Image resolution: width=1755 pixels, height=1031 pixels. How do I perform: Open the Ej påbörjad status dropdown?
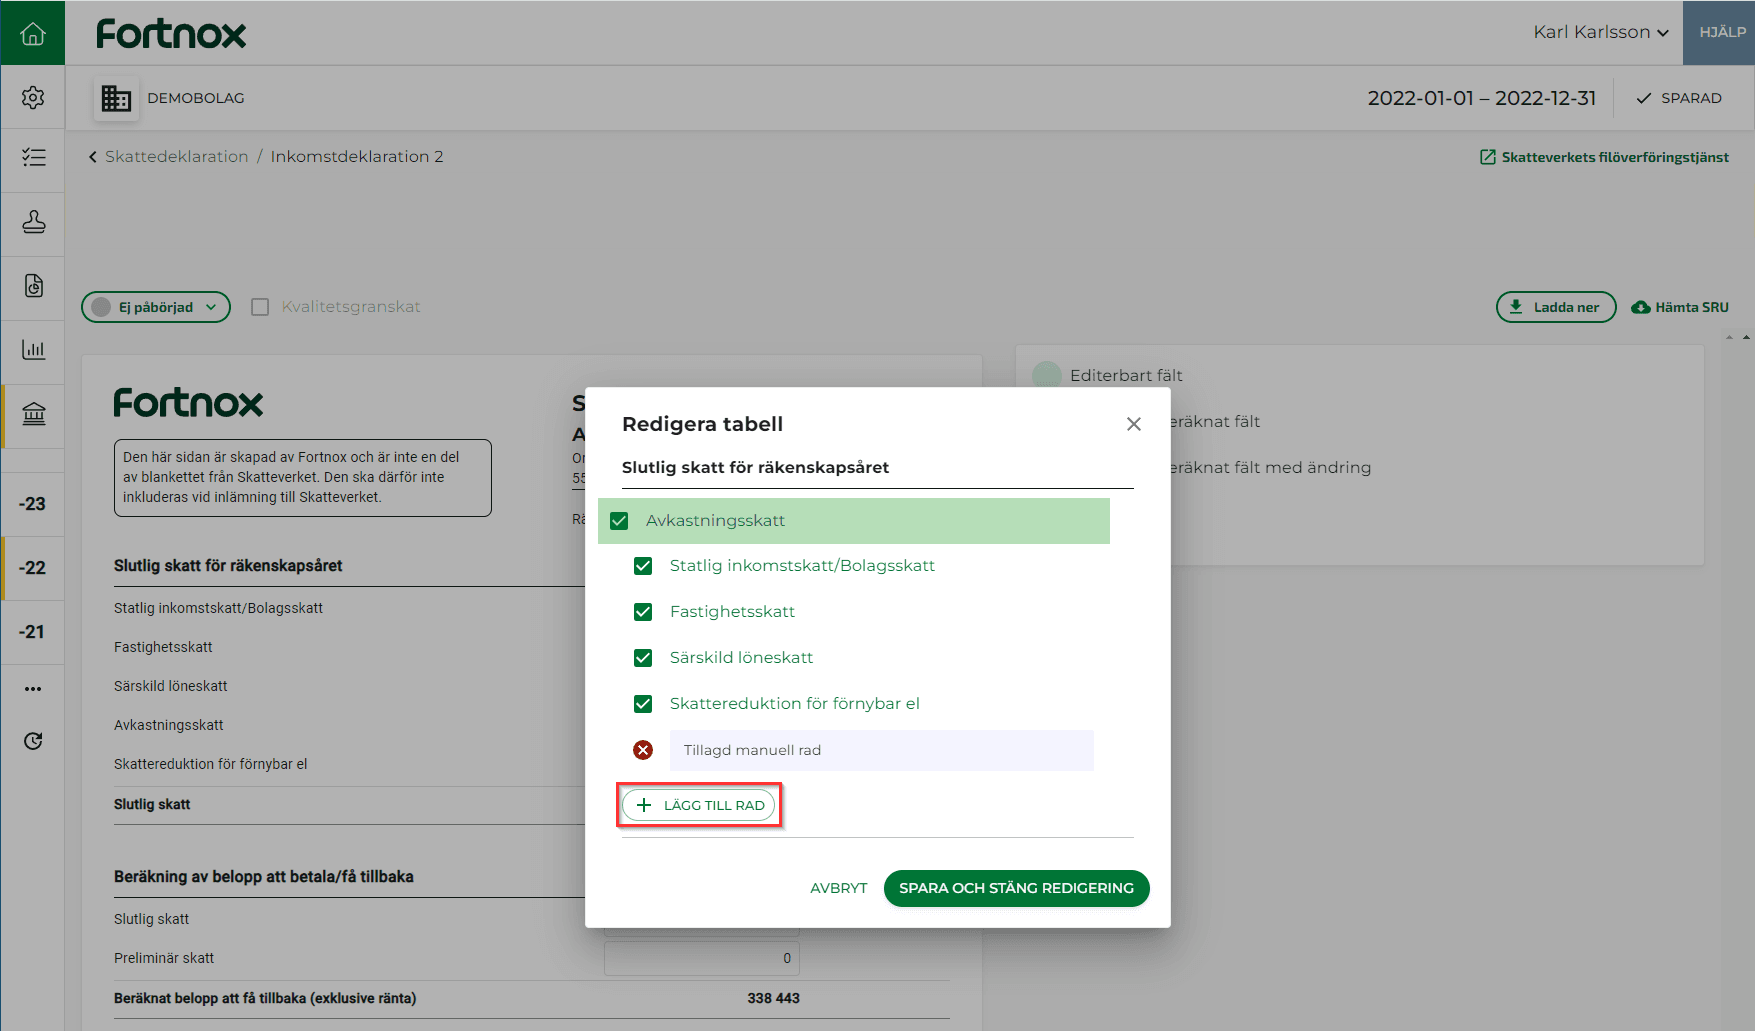156,307
